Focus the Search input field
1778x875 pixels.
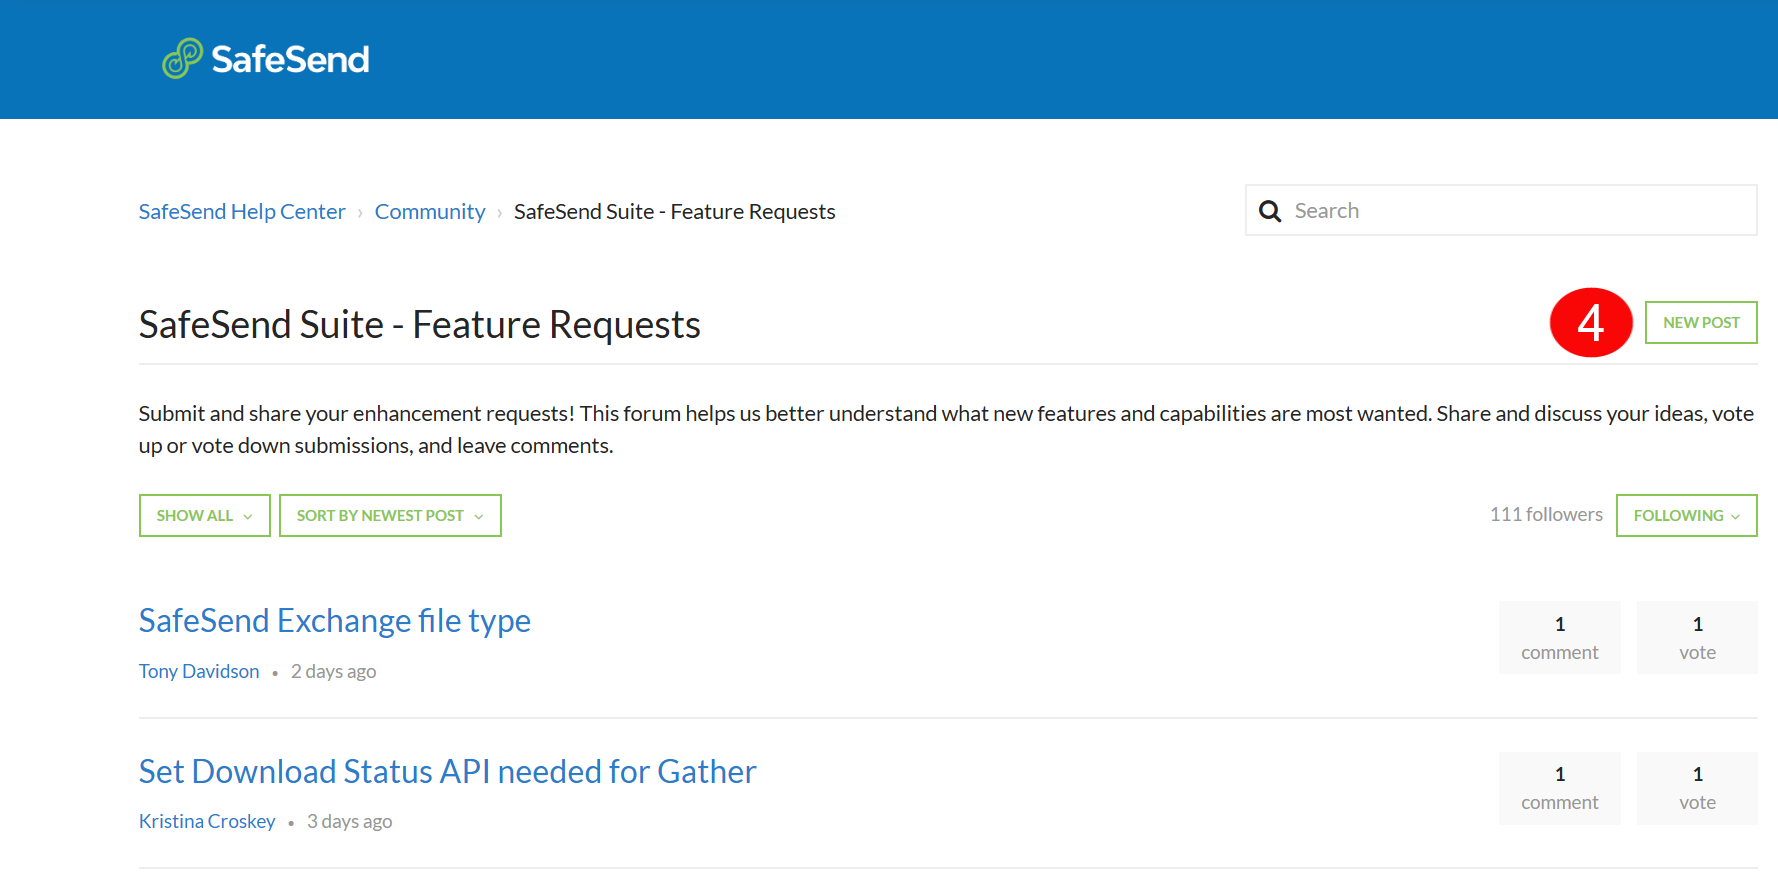click(1501, 210)
